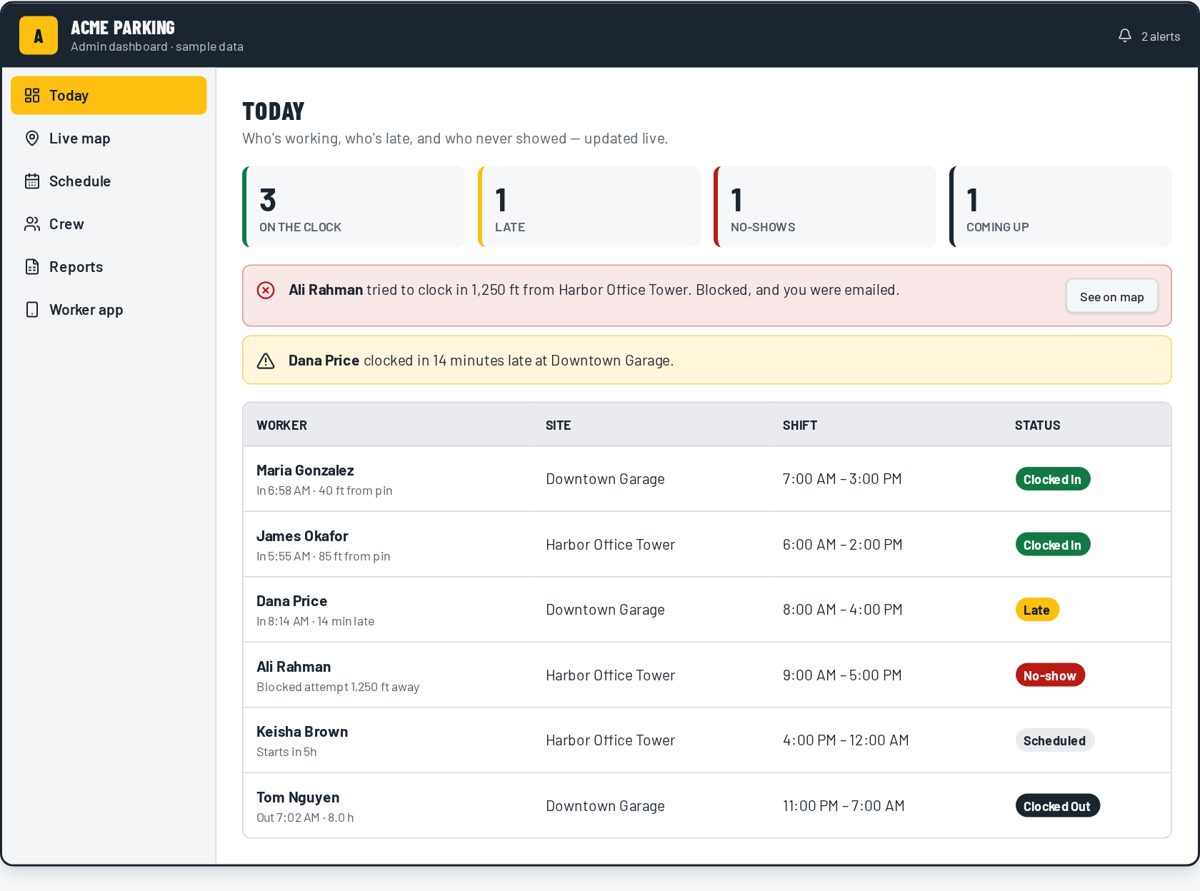Screen dimensions: 1200x891
Task: Click Ali Rahman's name in the red alert
Action: [326, 290]
